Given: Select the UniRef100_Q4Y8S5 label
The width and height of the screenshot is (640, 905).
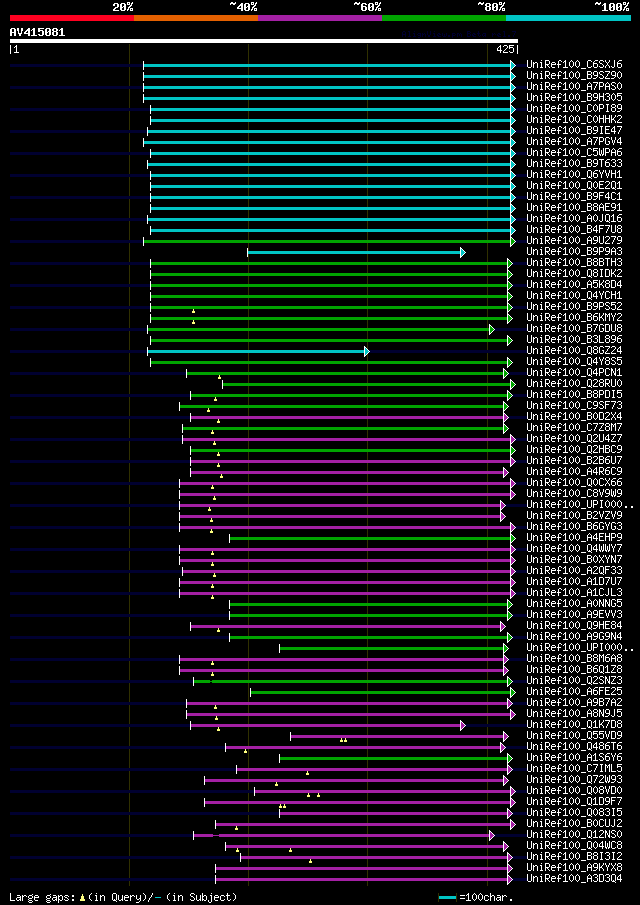Looking at the screenshot, I should [574, 361].
